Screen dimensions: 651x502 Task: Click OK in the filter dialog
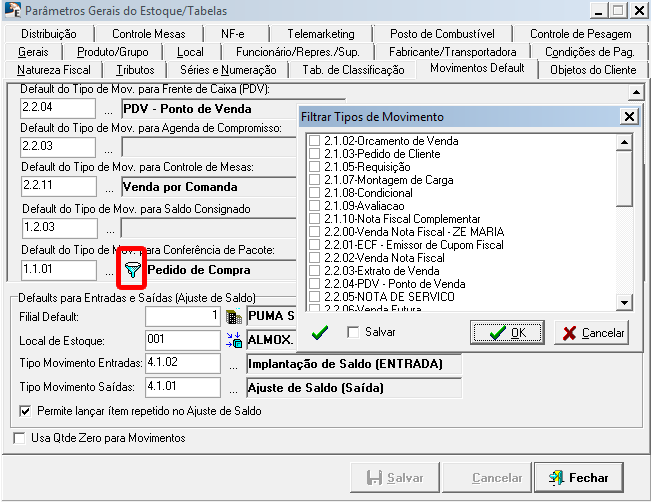(507, 333)
